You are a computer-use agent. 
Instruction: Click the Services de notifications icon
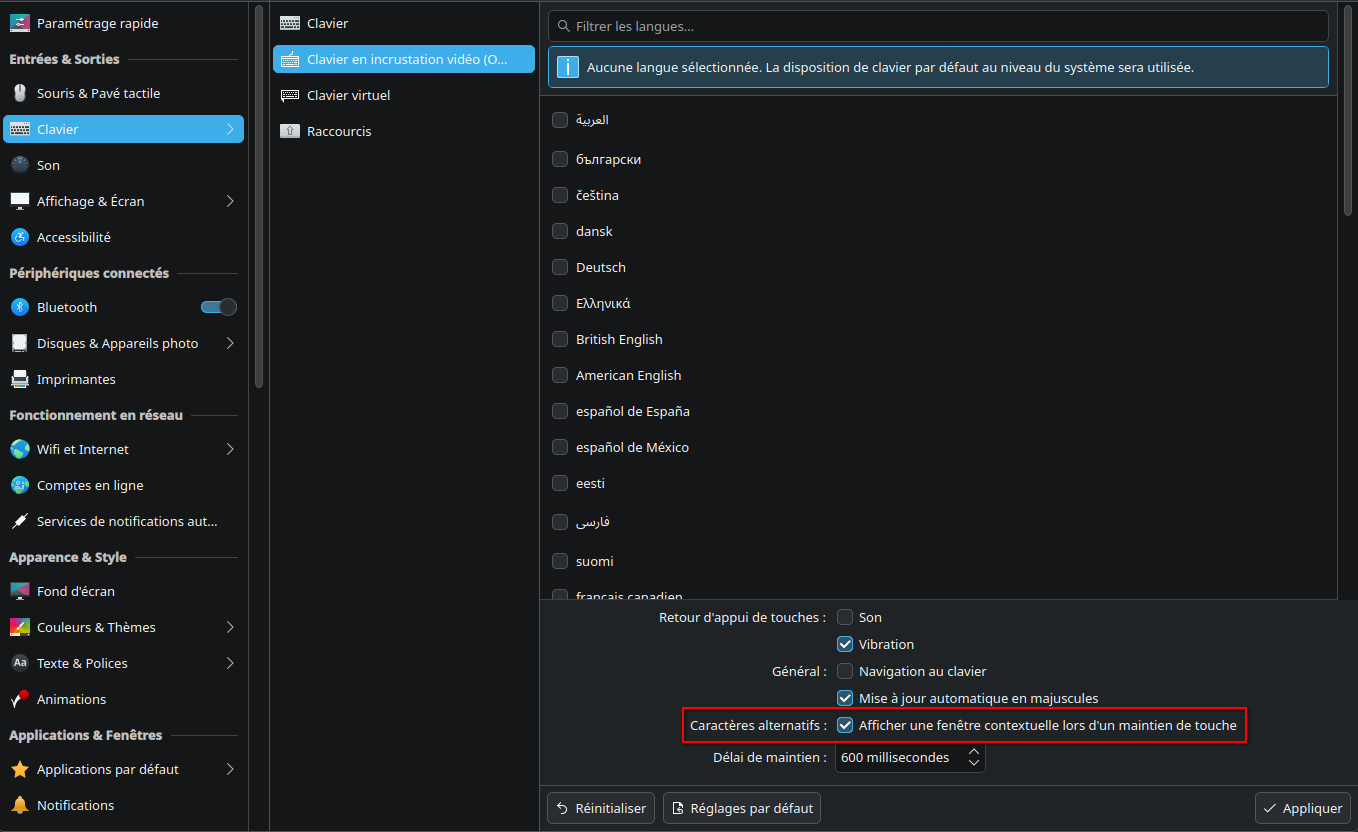tap(20, 521)
